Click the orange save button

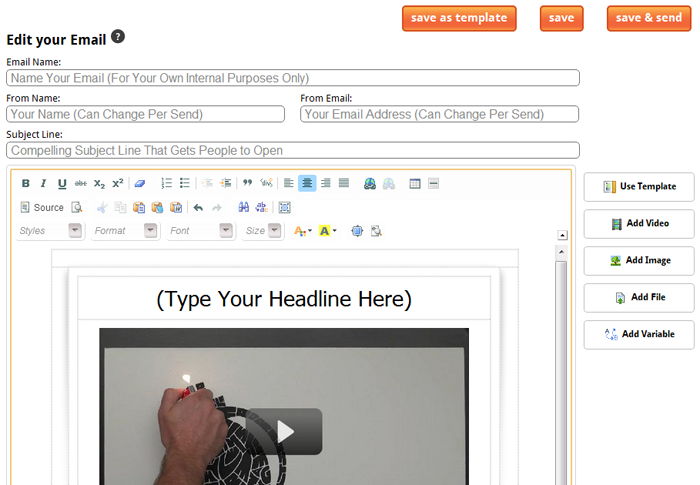pyautogui.click(x=561, y=18)
